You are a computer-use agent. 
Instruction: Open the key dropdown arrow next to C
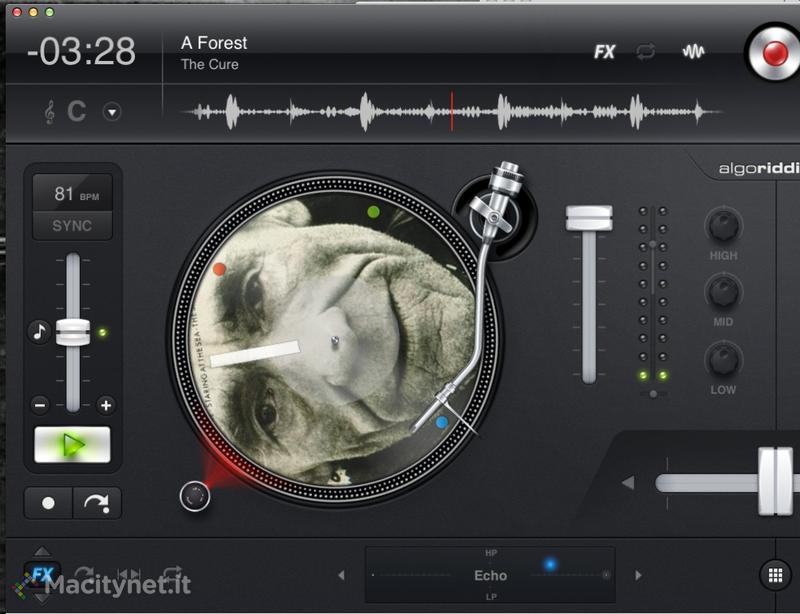coord(112,112)
